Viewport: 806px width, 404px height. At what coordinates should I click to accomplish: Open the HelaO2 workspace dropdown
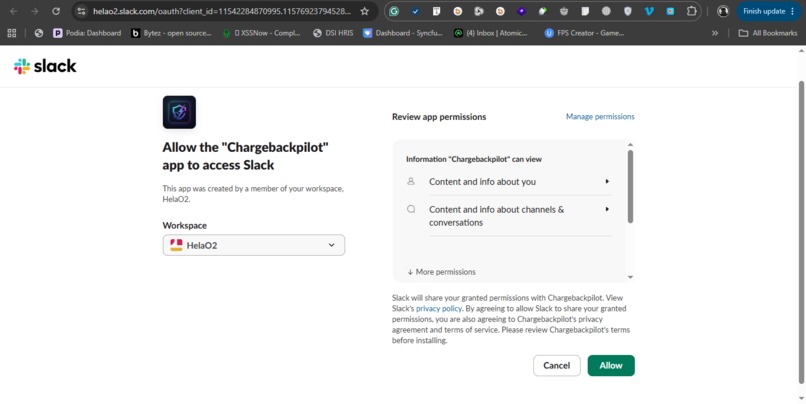pyautogui.click(x=253, y=245)
